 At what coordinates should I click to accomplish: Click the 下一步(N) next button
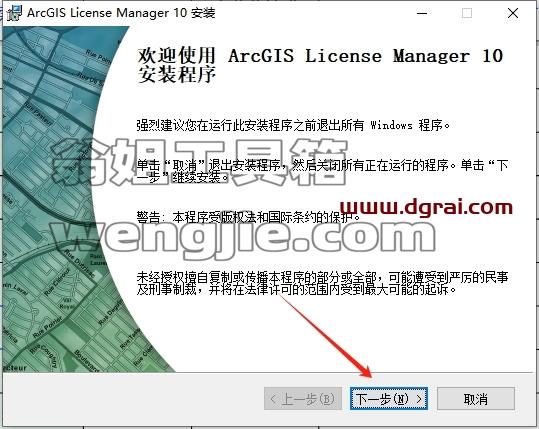pyautogui.click(x=389, y=399)
